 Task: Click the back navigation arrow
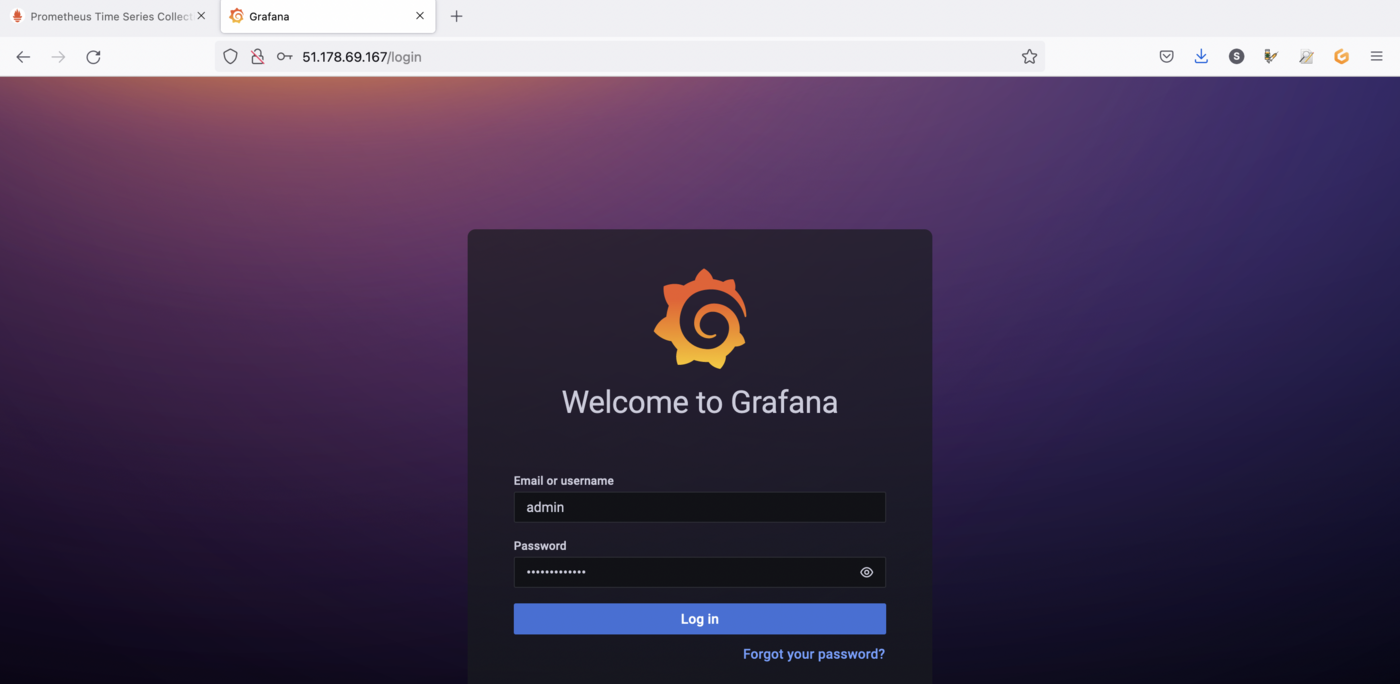click(23, 56)
